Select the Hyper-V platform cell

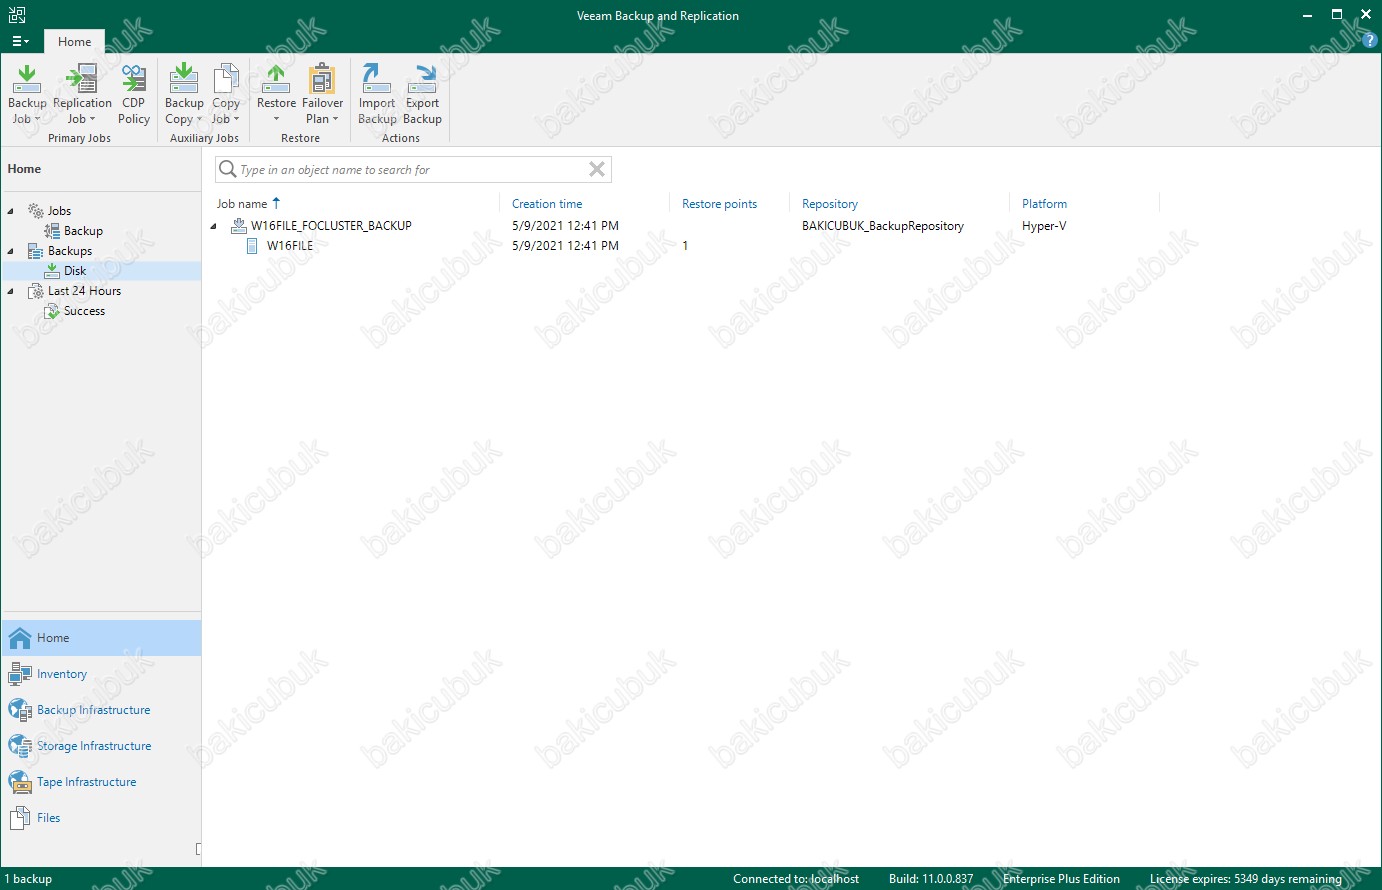coord(1044,226)
